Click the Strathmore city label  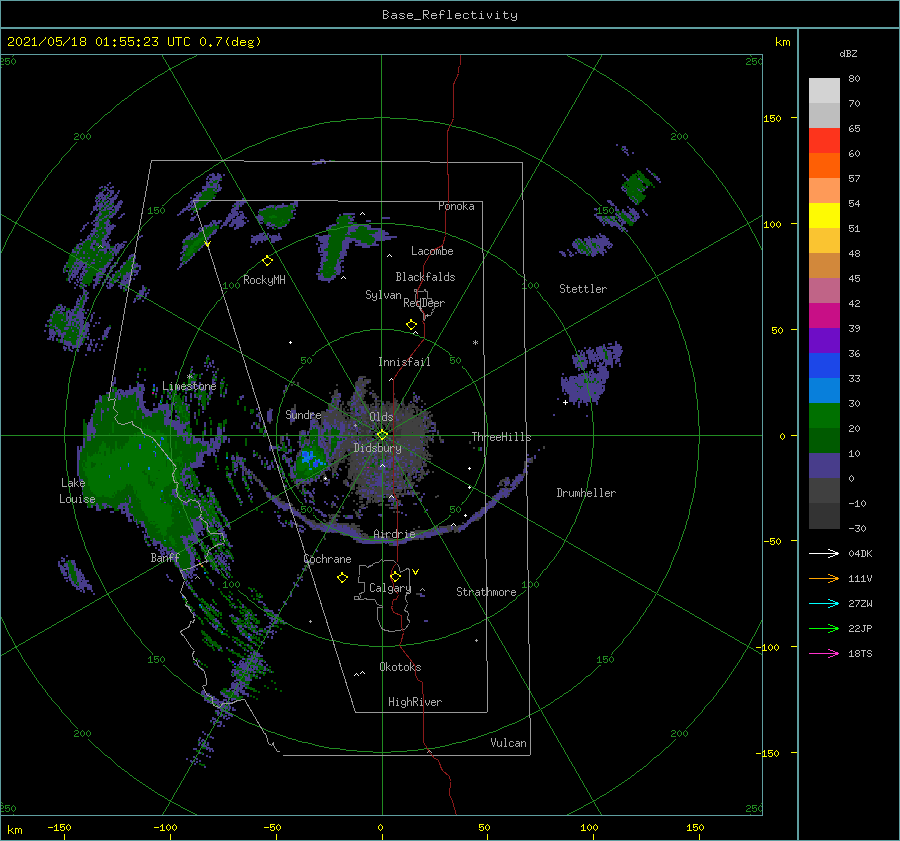[x=486, y=592]
